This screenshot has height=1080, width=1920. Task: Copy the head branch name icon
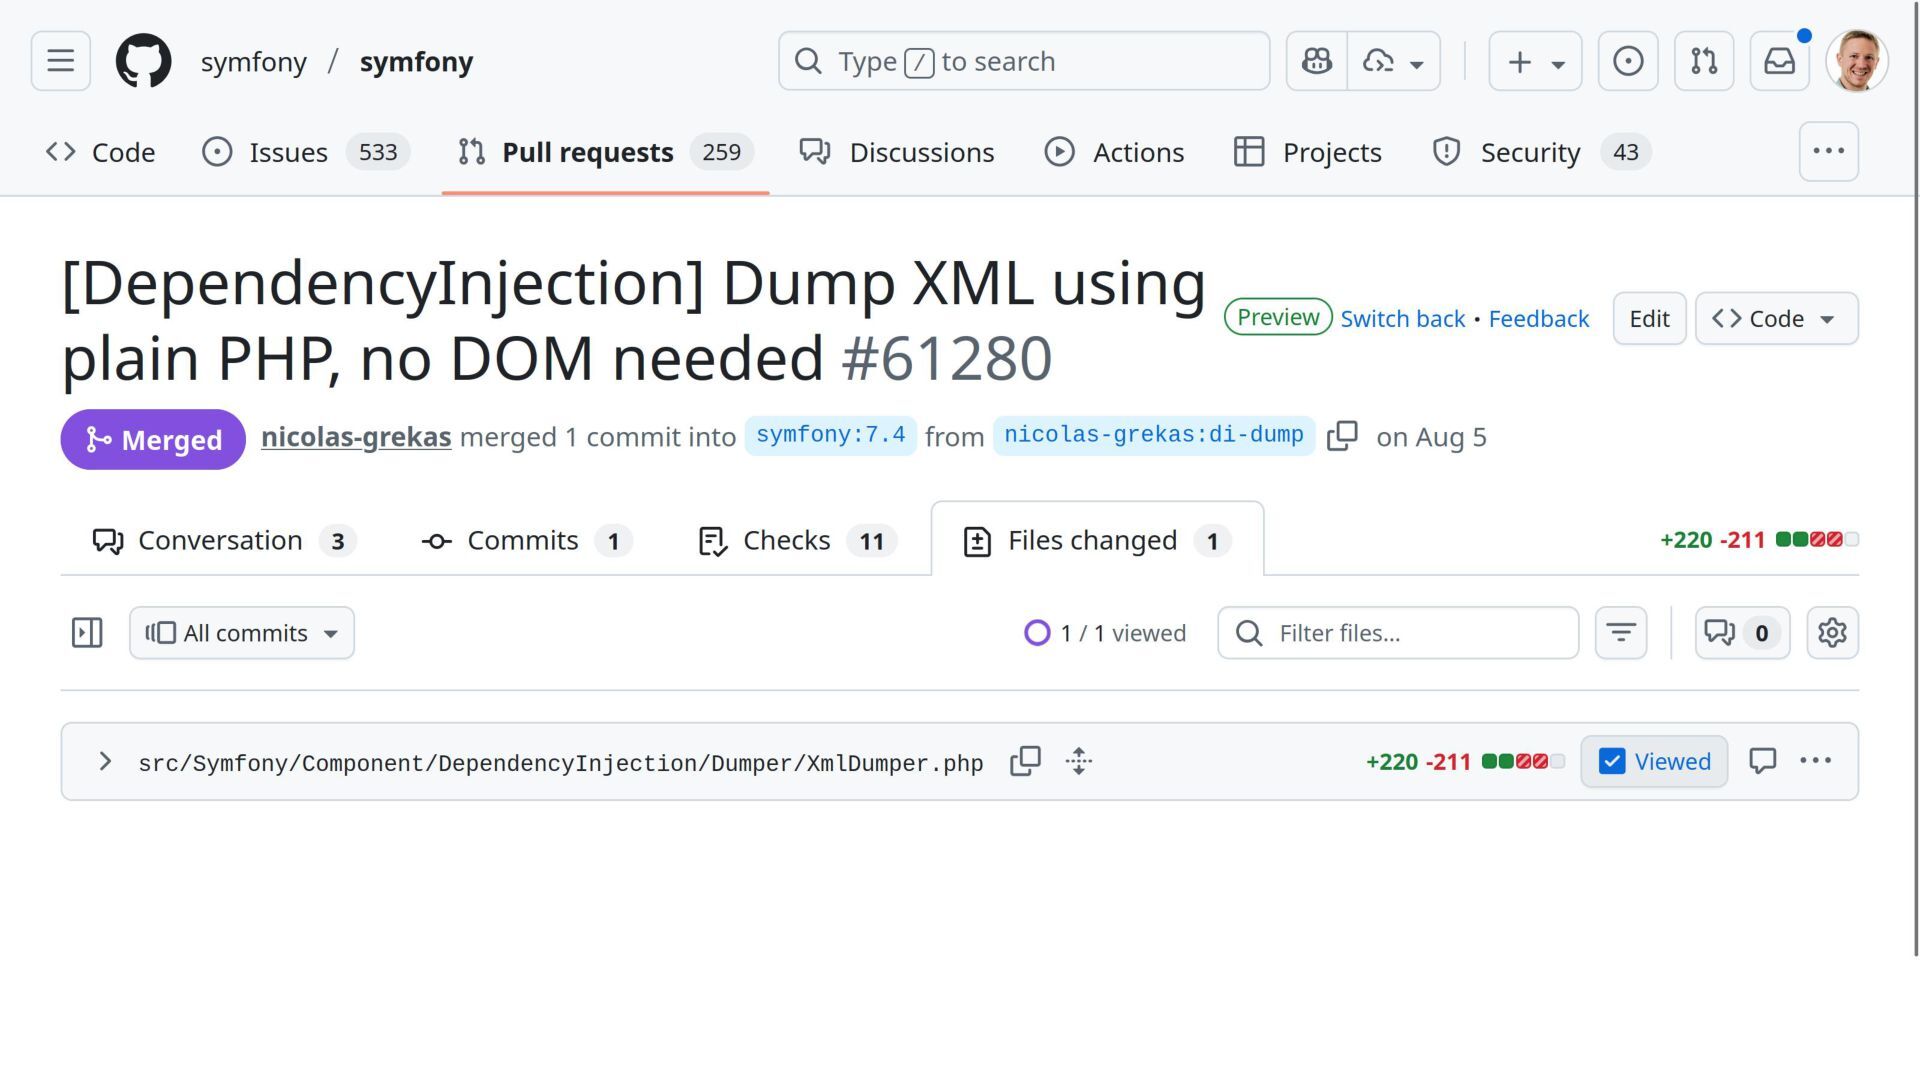pyautogui.click(x=1341, y=436)
